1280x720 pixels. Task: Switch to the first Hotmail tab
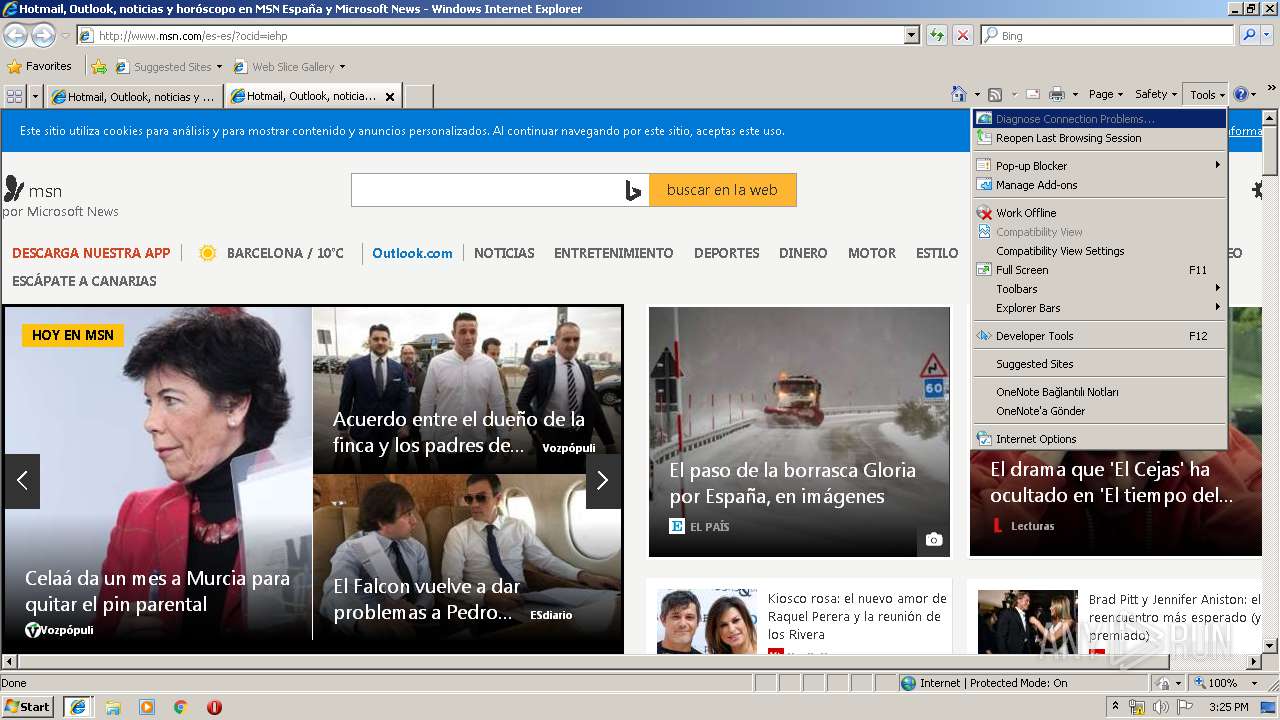tap(135, 97)
